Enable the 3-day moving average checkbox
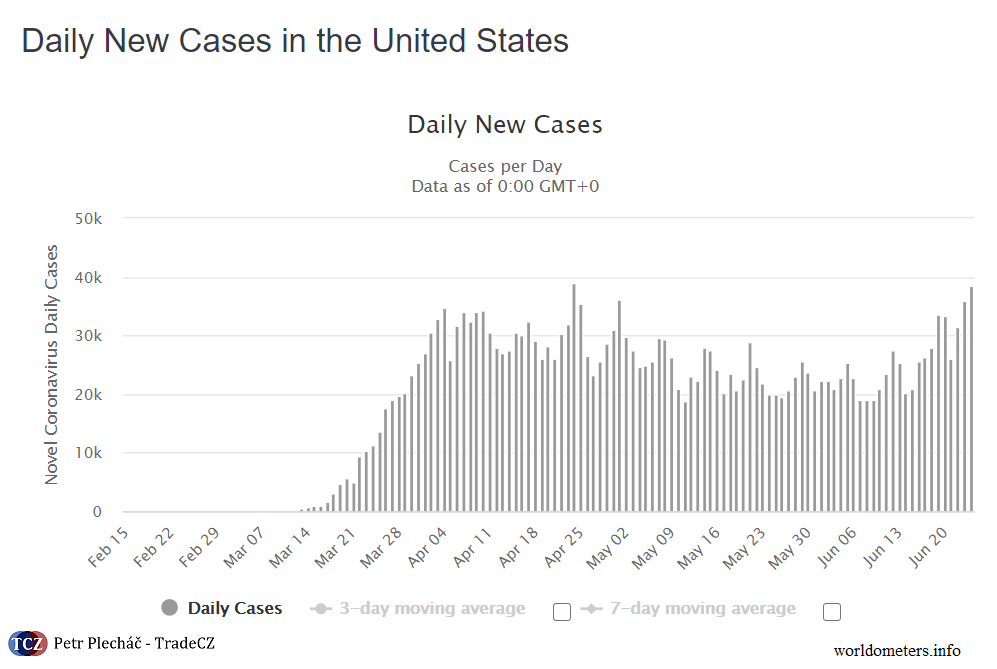Image resolution: width=997 pixels, height=669 pixels. coord(561,611)
